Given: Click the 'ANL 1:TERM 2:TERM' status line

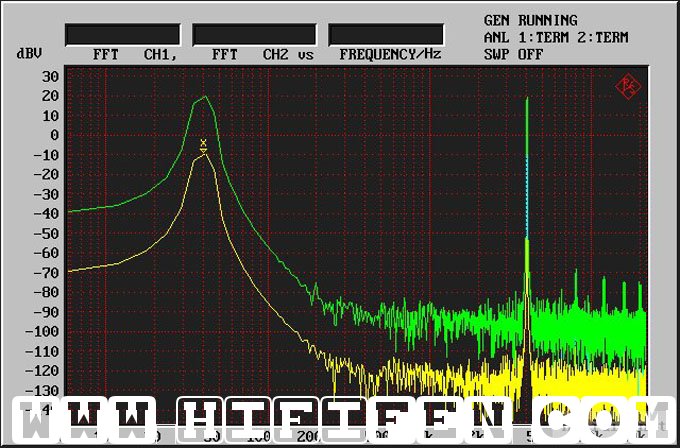Looking at the screenshot, I should 556,38.
